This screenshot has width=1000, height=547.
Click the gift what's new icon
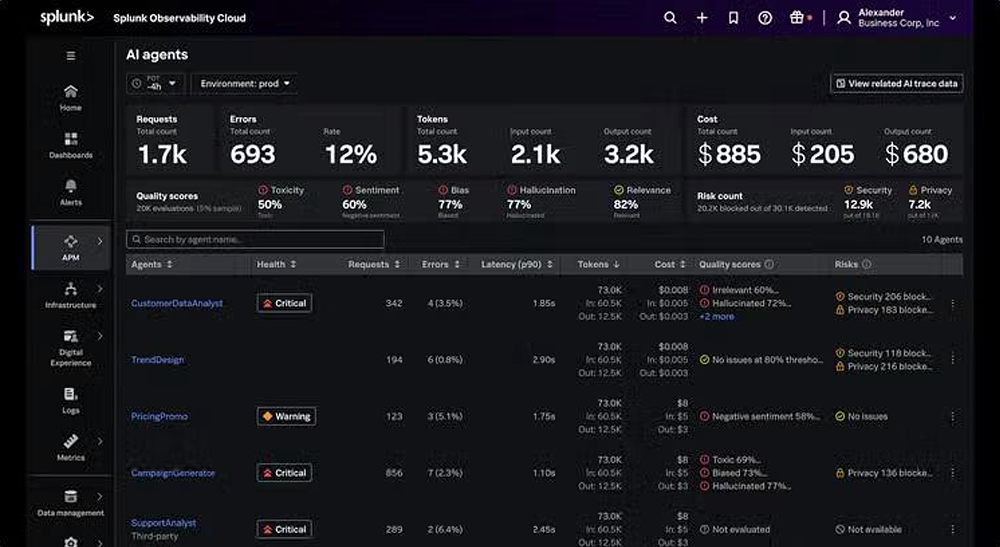[797, 18]
